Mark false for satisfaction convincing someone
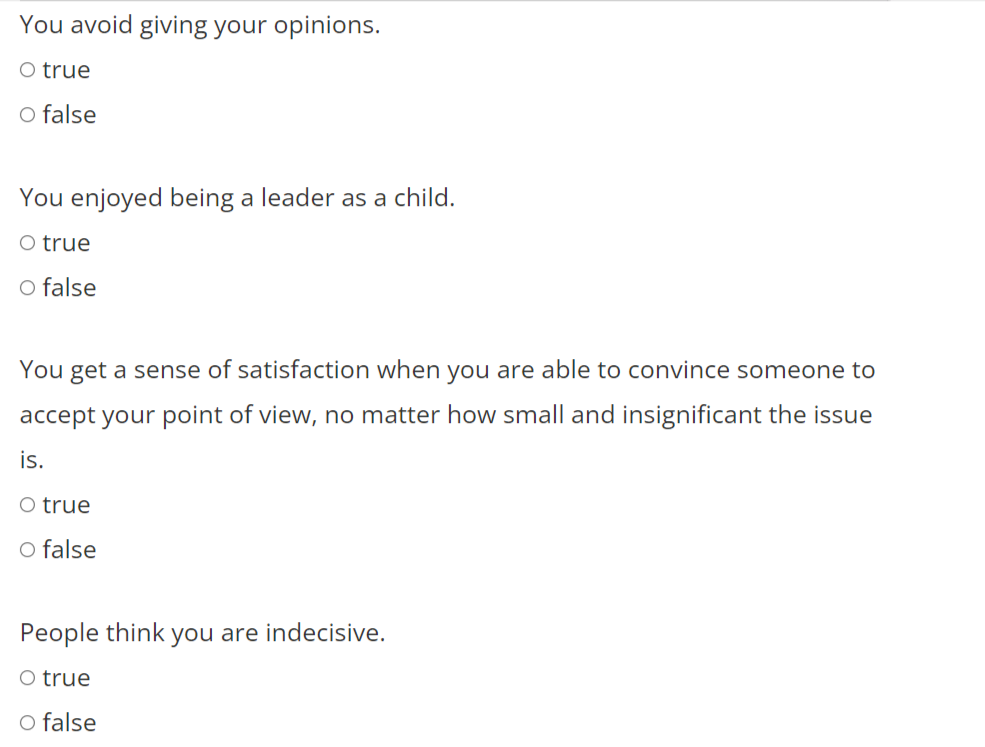The width and height of the screenshot is (985, 747). (x=27, y=550)
